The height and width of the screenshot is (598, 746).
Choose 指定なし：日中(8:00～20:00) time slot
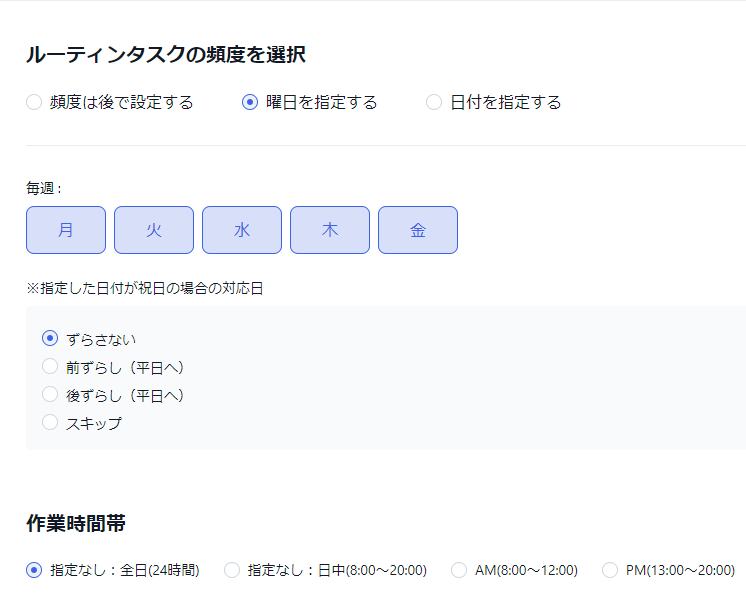232,570
